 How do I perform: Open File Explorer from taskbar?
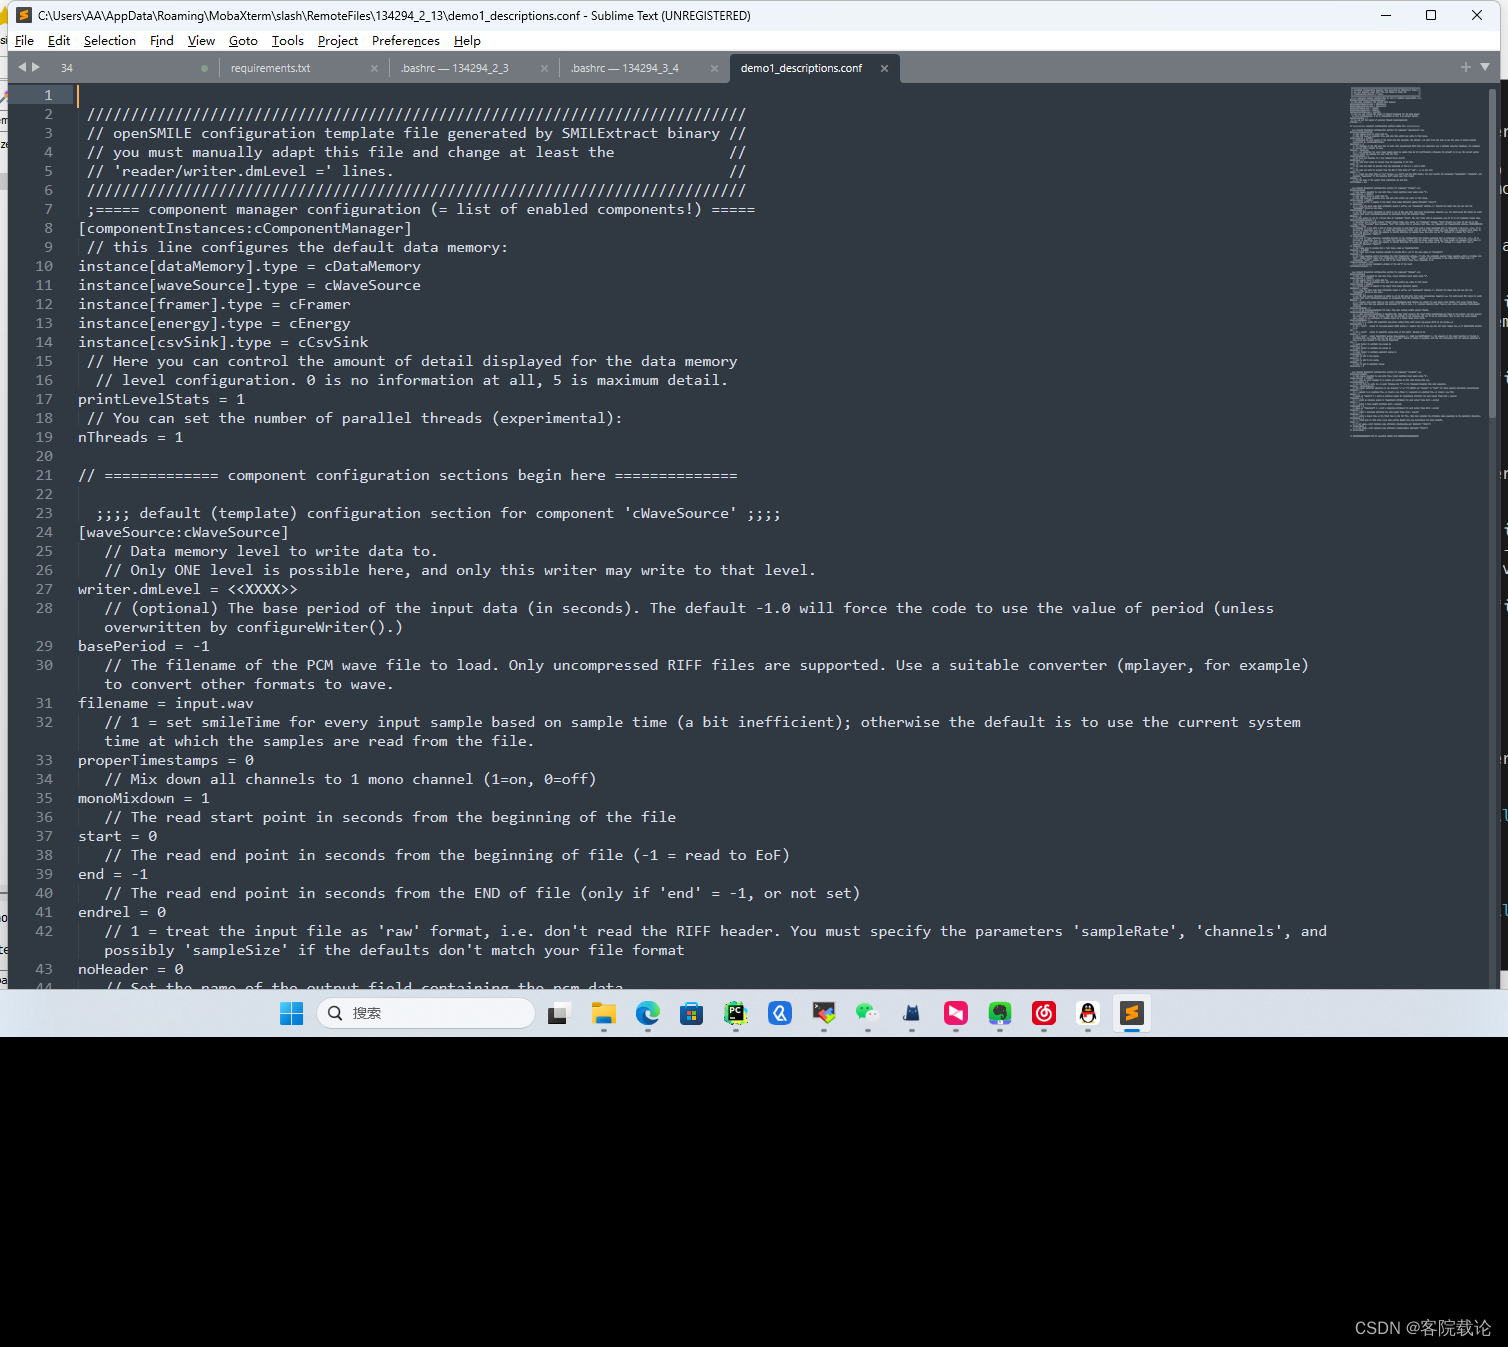click(x=603, y=1013)
